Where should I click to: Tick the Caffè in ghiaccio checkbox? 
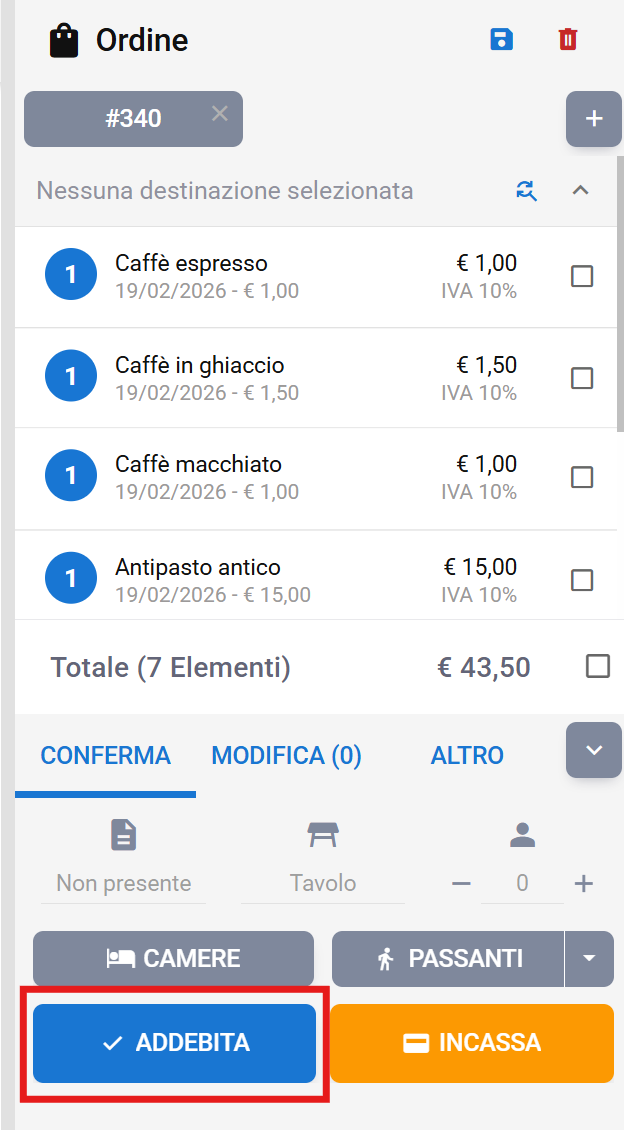click(582, 378)
